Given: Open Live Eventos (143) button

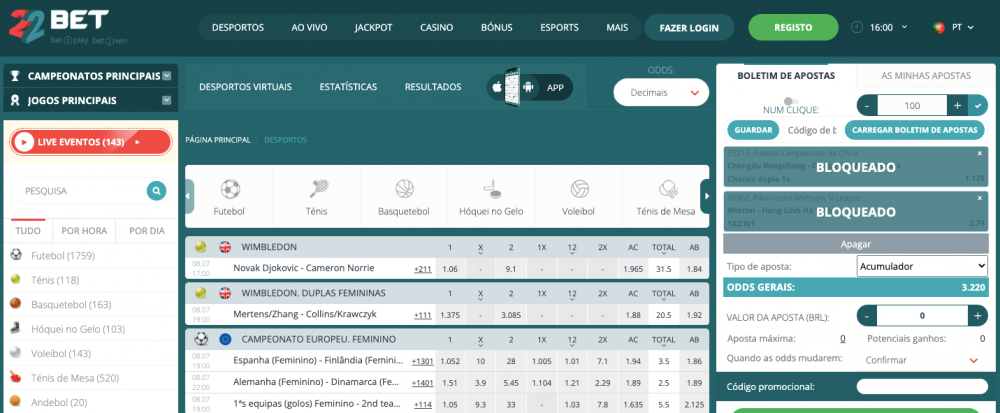Looking at the screenshot, I should [x=91, y=142].
